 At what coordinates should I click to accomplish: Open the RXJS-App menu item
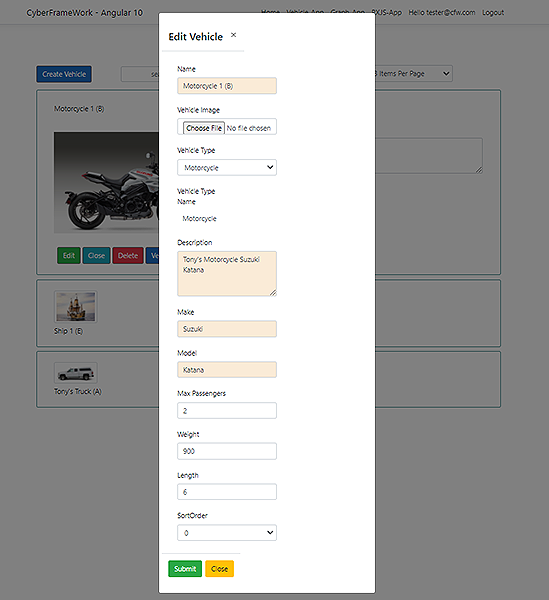[x=386, y=13]
